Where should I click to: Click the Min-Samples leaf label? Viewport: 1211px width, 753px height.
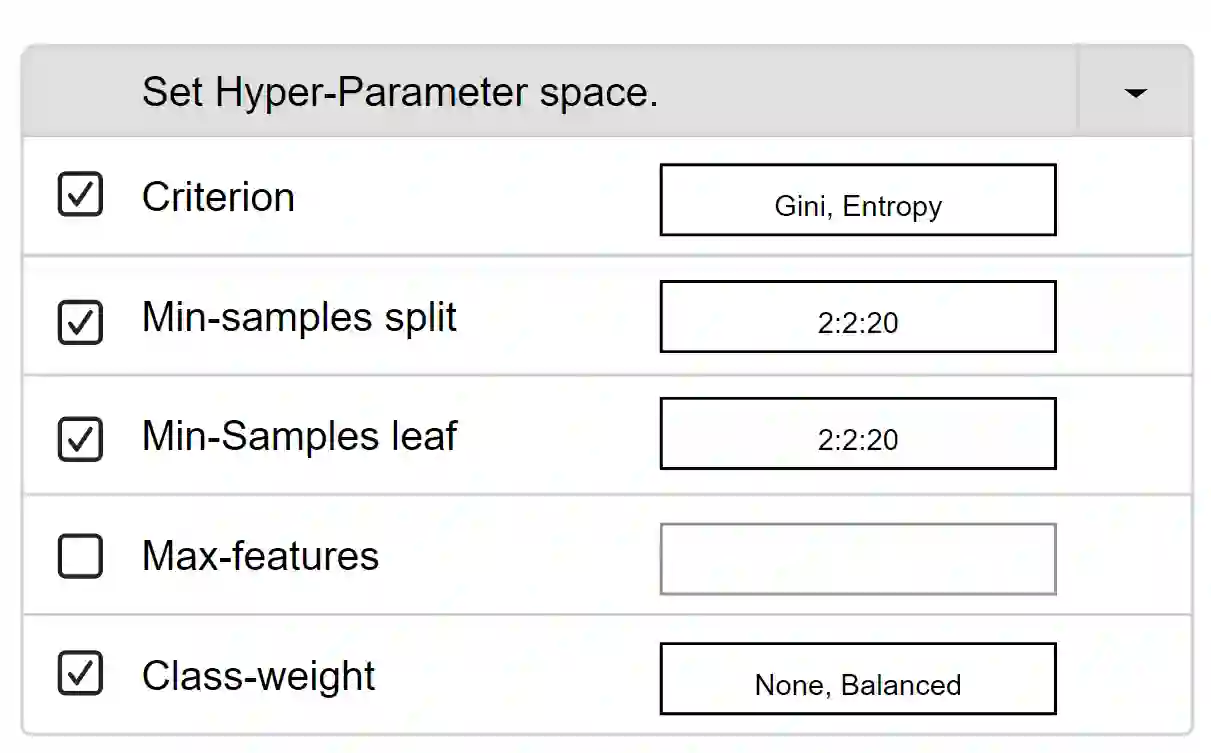click(x=299, y=436)
